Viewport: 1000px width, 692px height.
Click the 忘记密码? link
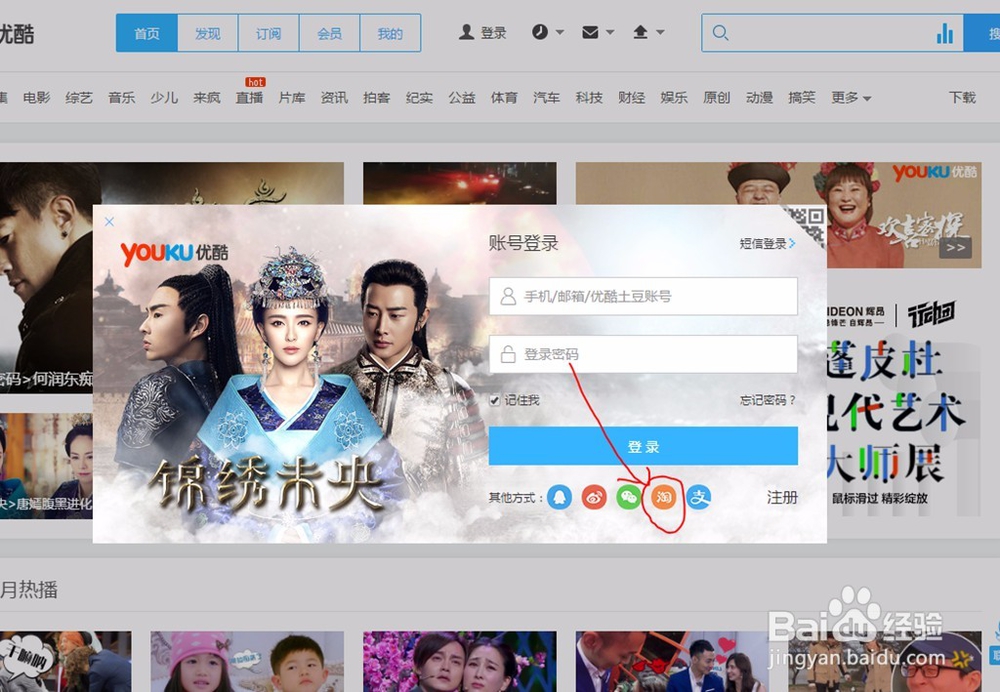pos(768,400)
